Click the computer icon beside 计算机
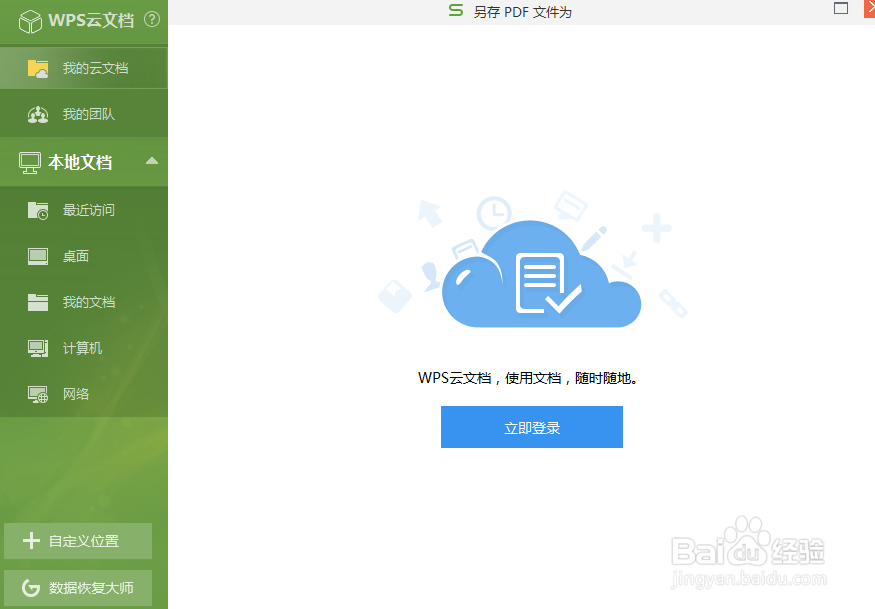This screenshot has height=609, width=875. (x=38, y=348)
